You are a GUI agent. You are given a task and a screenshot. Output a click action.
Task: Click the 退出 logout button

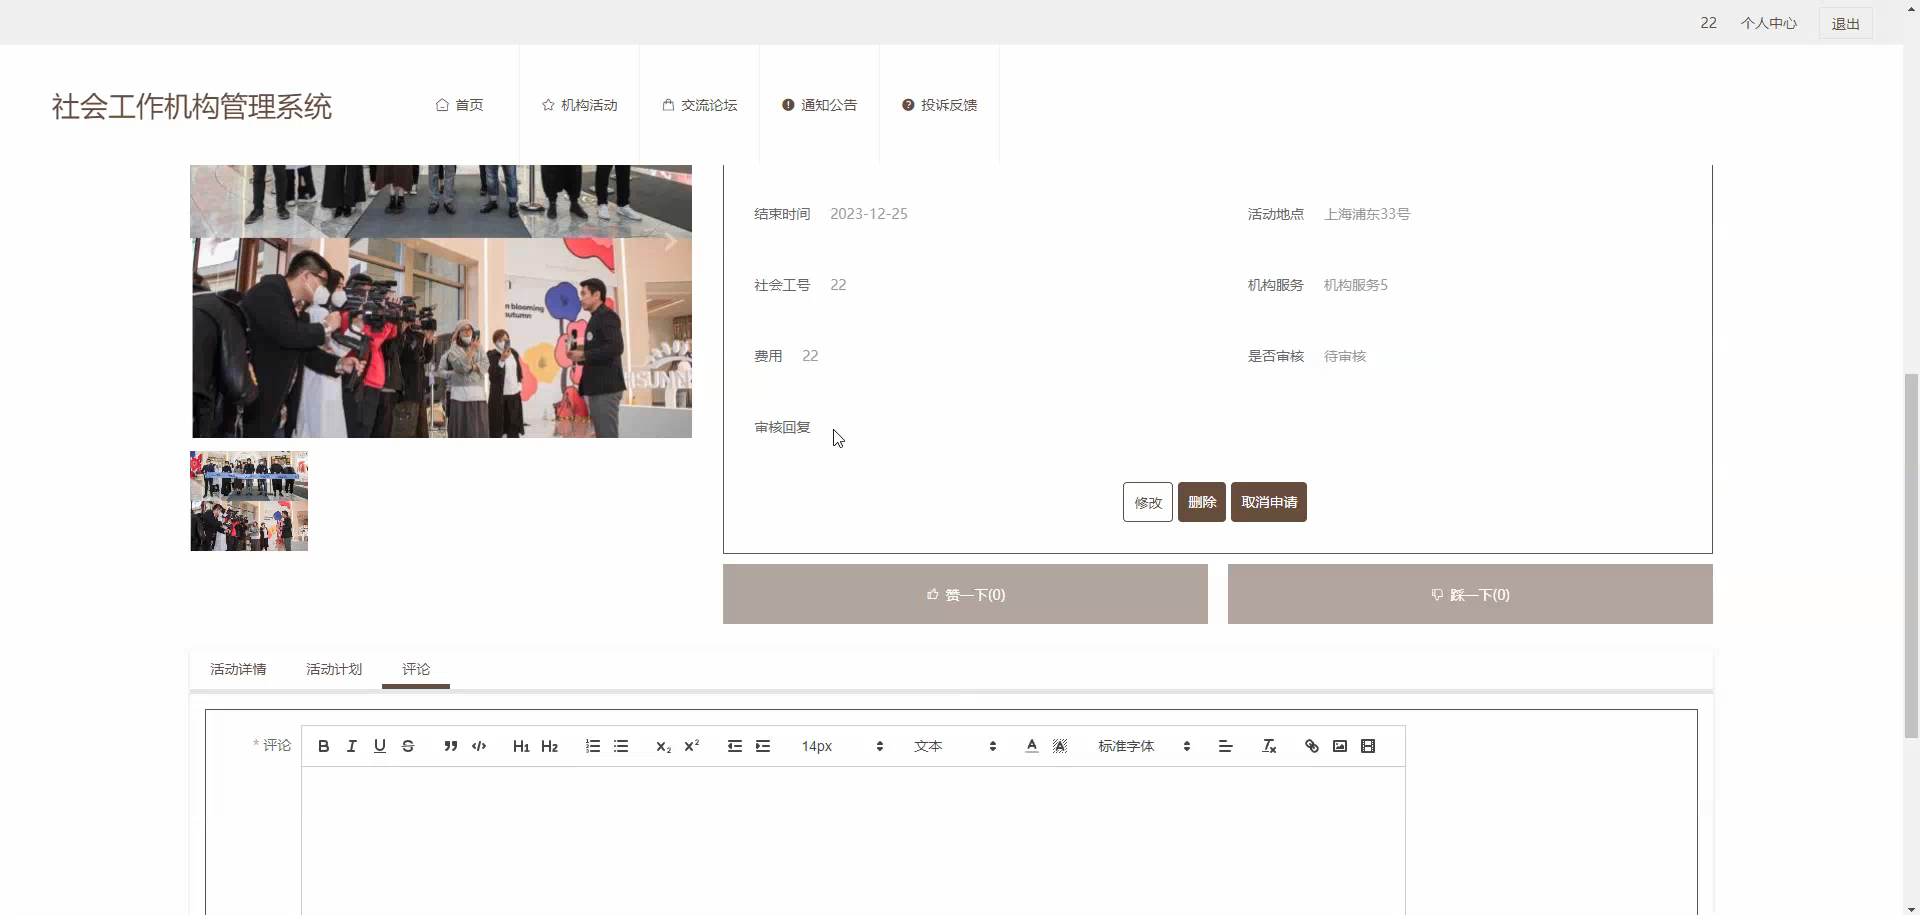pos(1846,23)
